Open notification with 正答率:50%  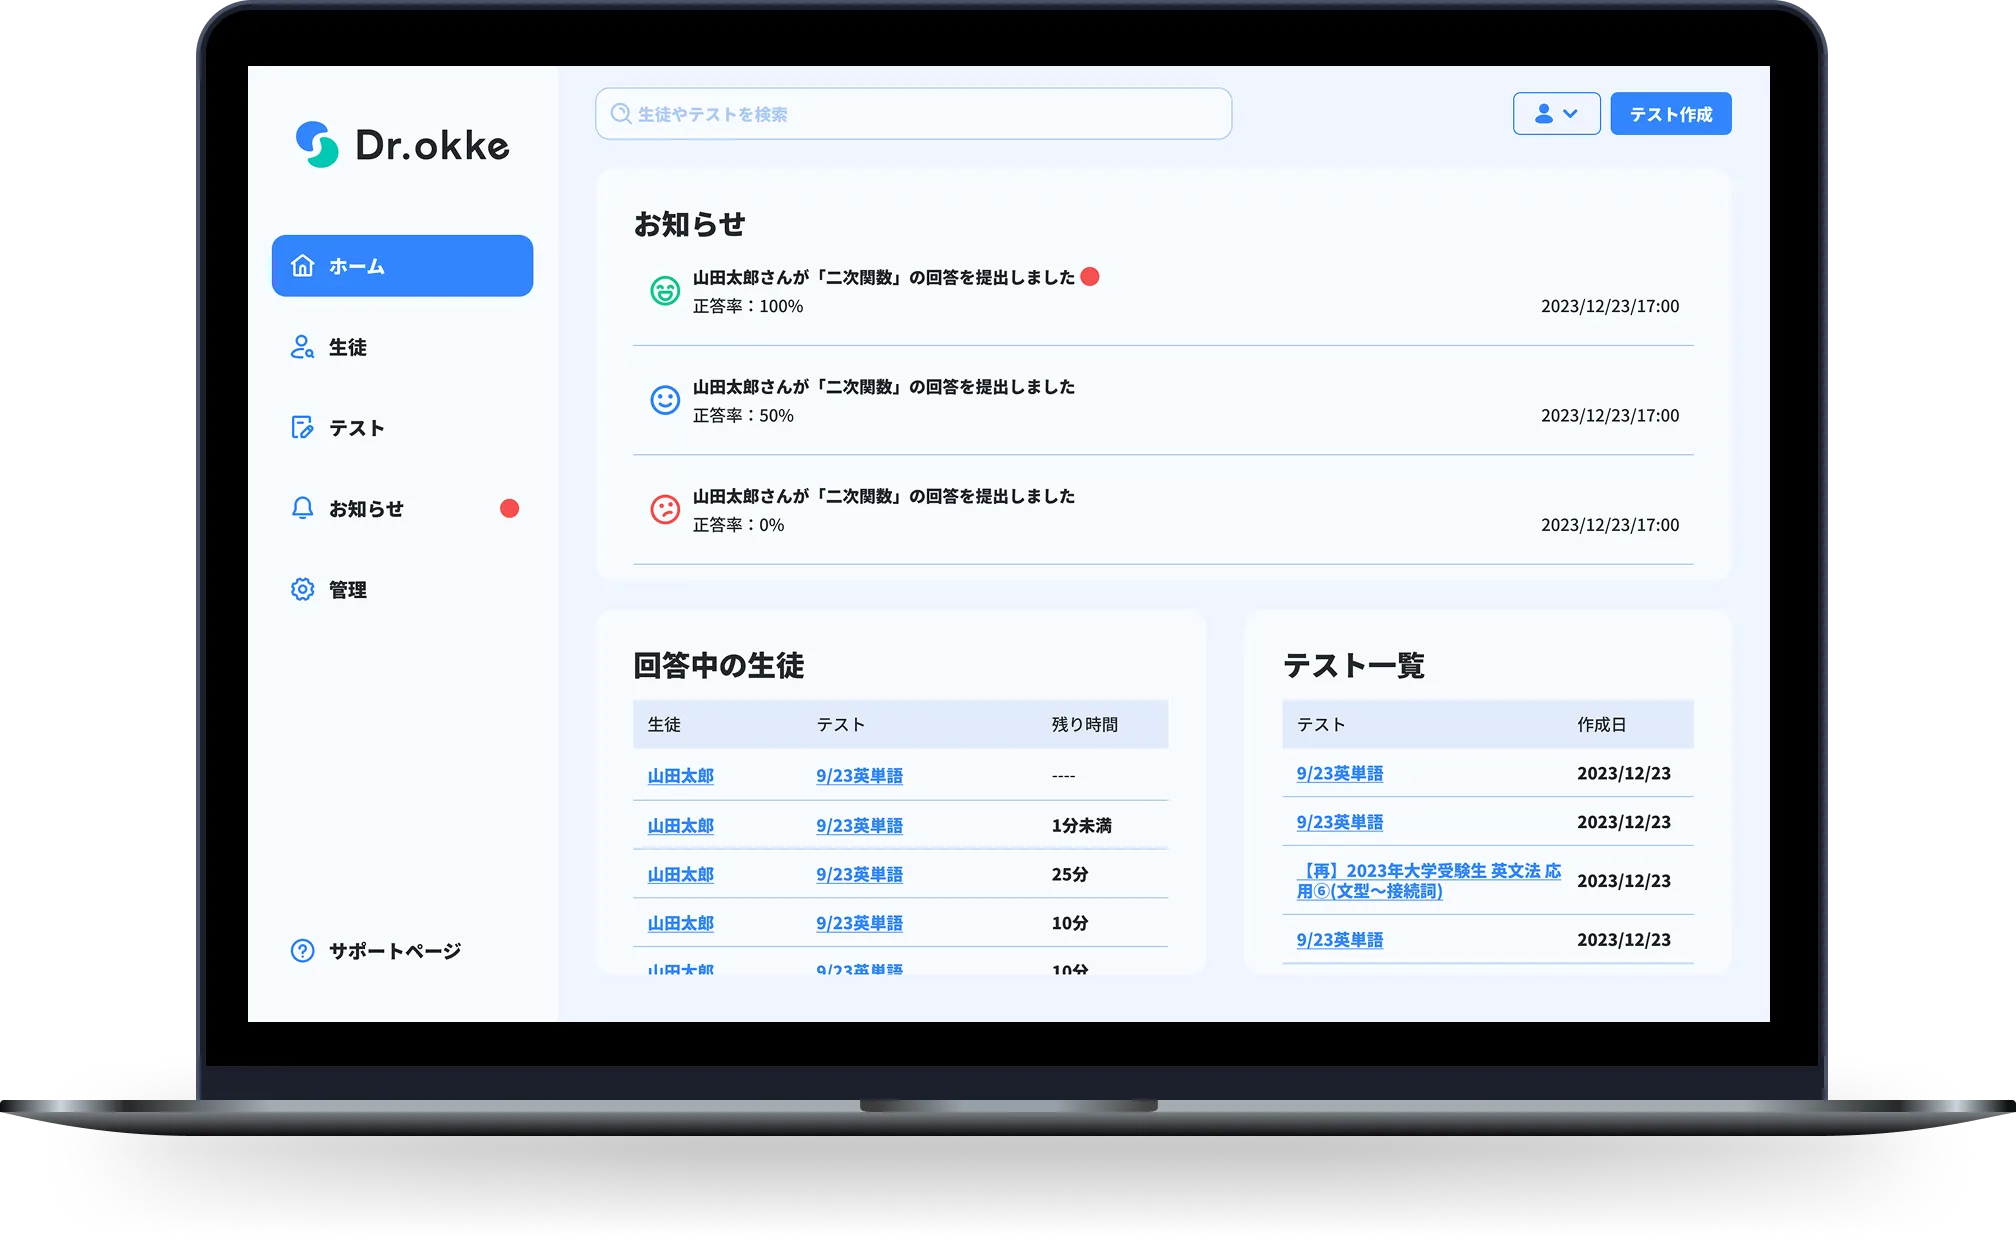click(1163, 400)
